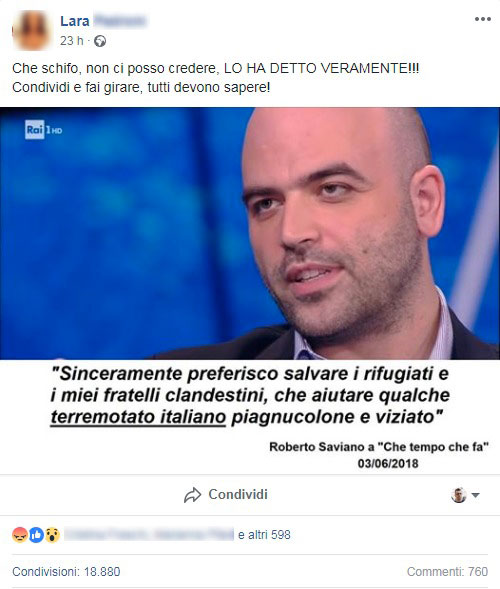Click the Rai 1 HD logo
This screenshot has height=589, width=500.
point(43,130)
